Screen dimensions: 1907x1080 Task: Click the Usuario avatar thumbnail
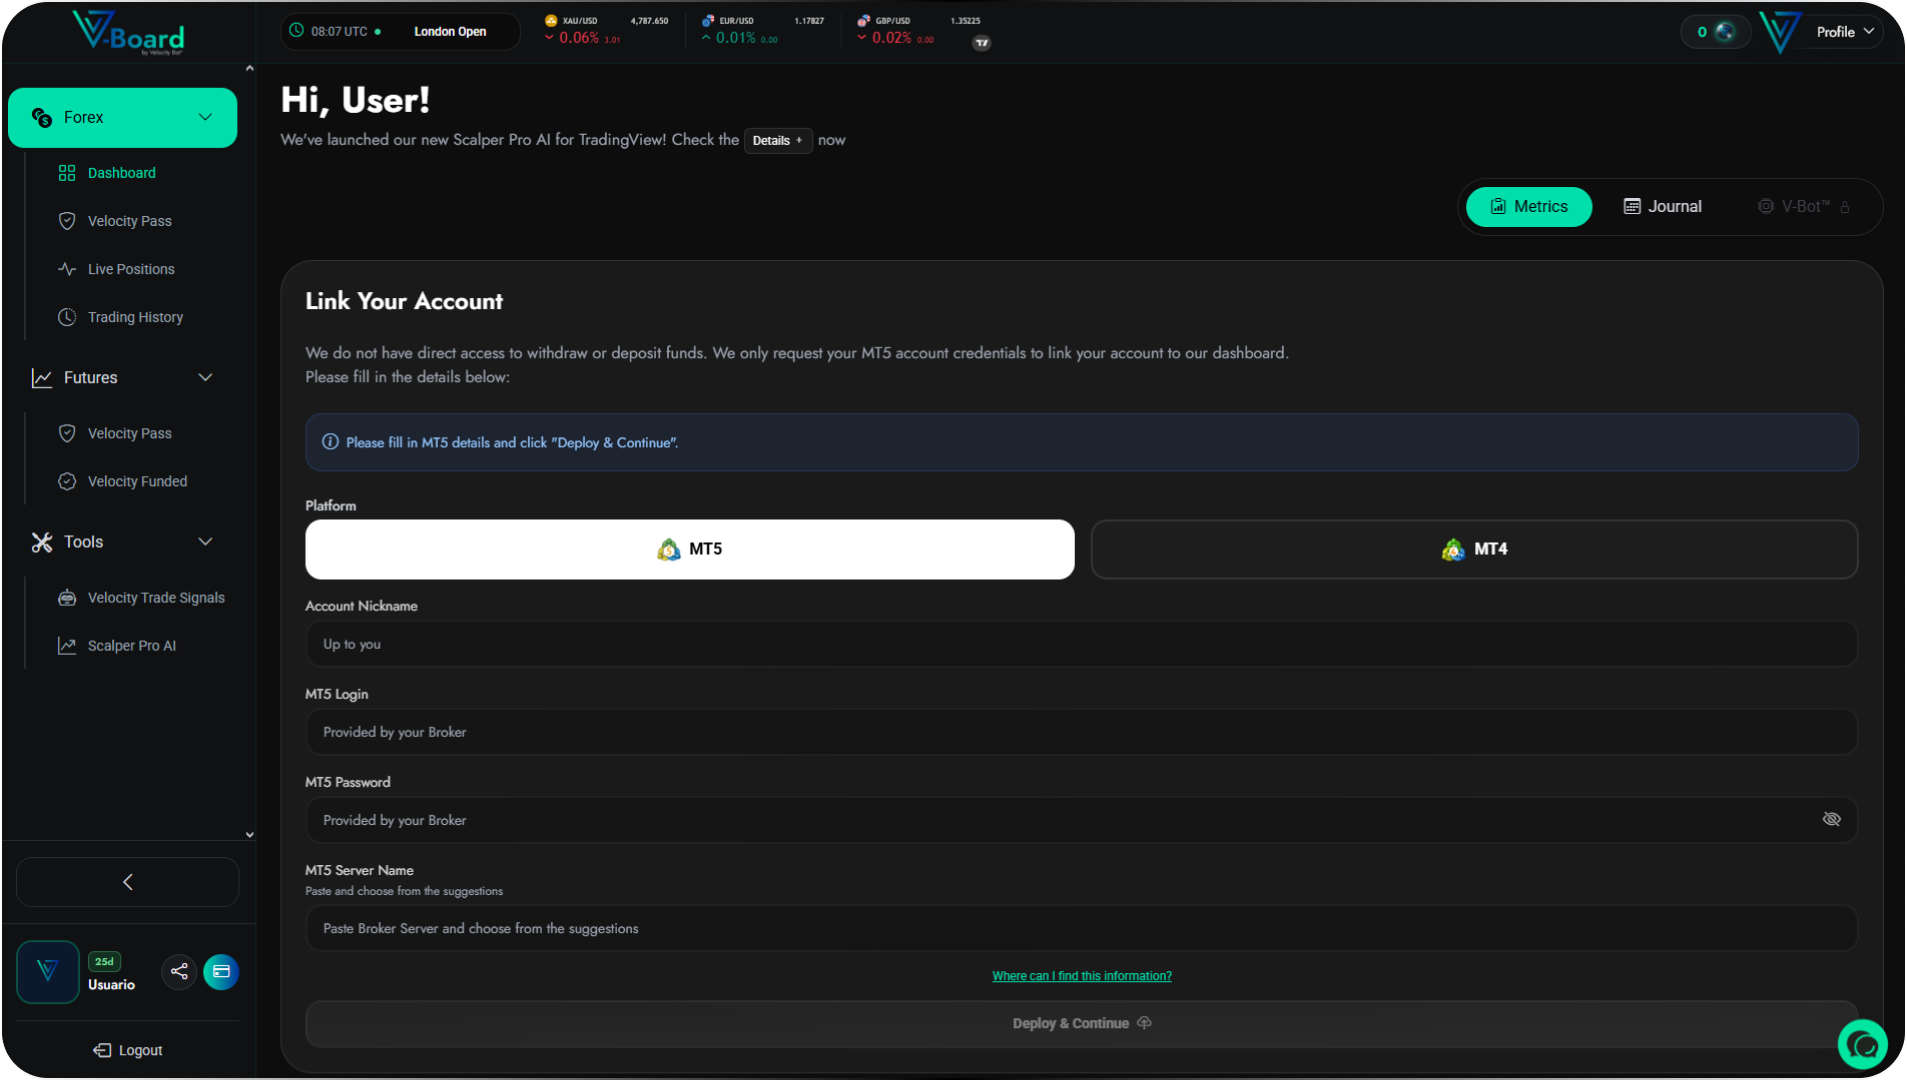[x=48, y=972]
